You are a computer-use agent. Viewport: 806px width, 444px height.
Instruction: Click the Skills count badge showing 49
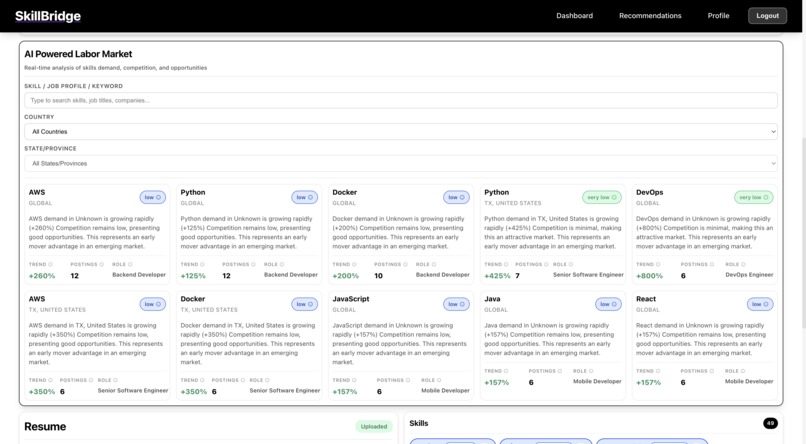tap(770, 423)
